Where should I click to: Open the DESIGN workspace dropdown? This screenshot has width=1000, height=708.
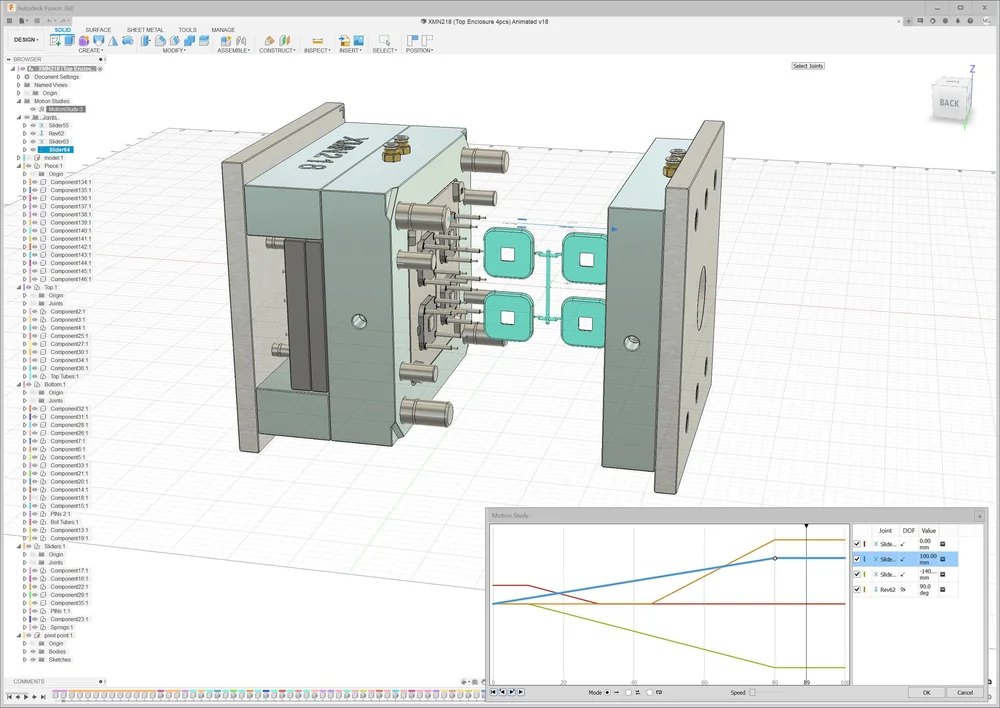point(25,40)
